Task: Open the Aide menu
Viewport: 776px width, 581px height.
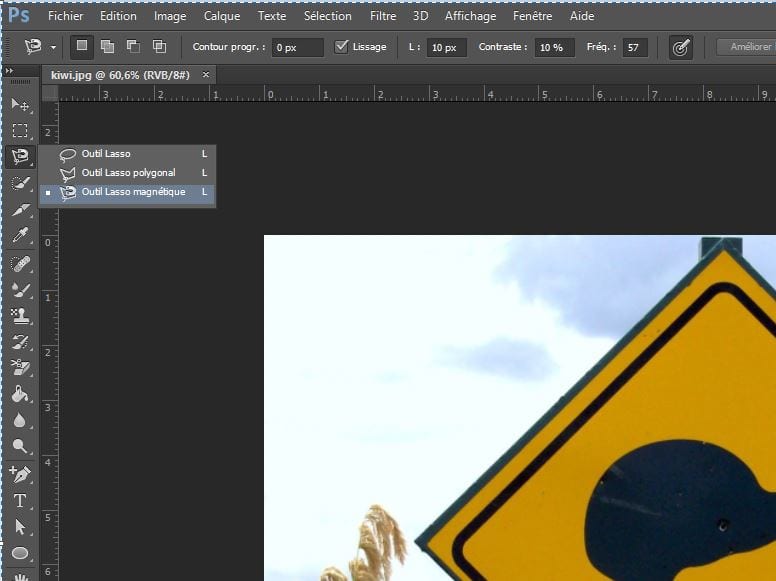Action: [x=582, y=16]
